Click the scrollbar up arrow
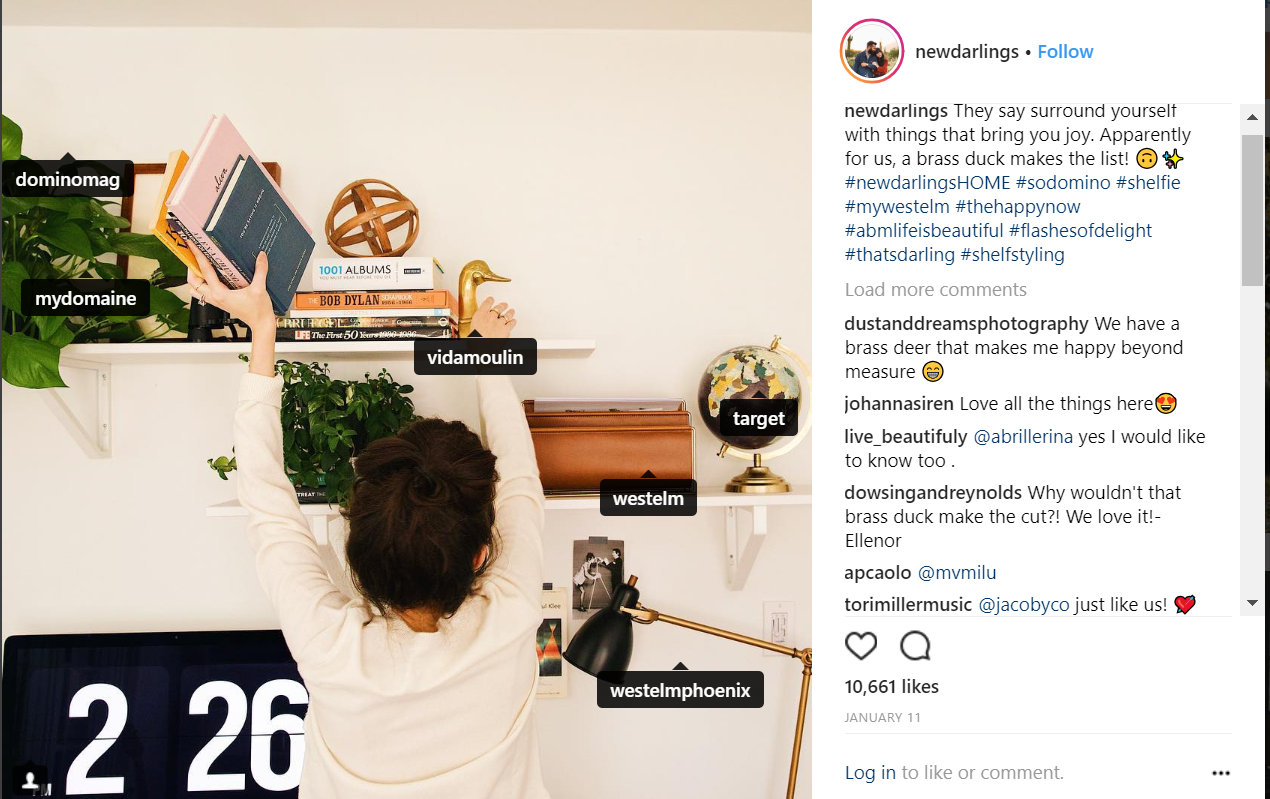 (x=1252, y=117)
